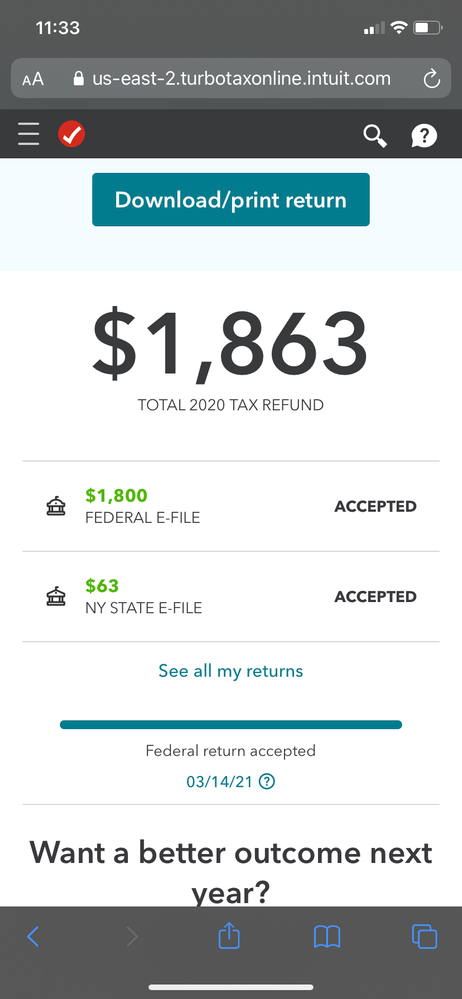Open the help question-mark bubble
This screenshot has width=462, height=999.
tap(424, 135)
